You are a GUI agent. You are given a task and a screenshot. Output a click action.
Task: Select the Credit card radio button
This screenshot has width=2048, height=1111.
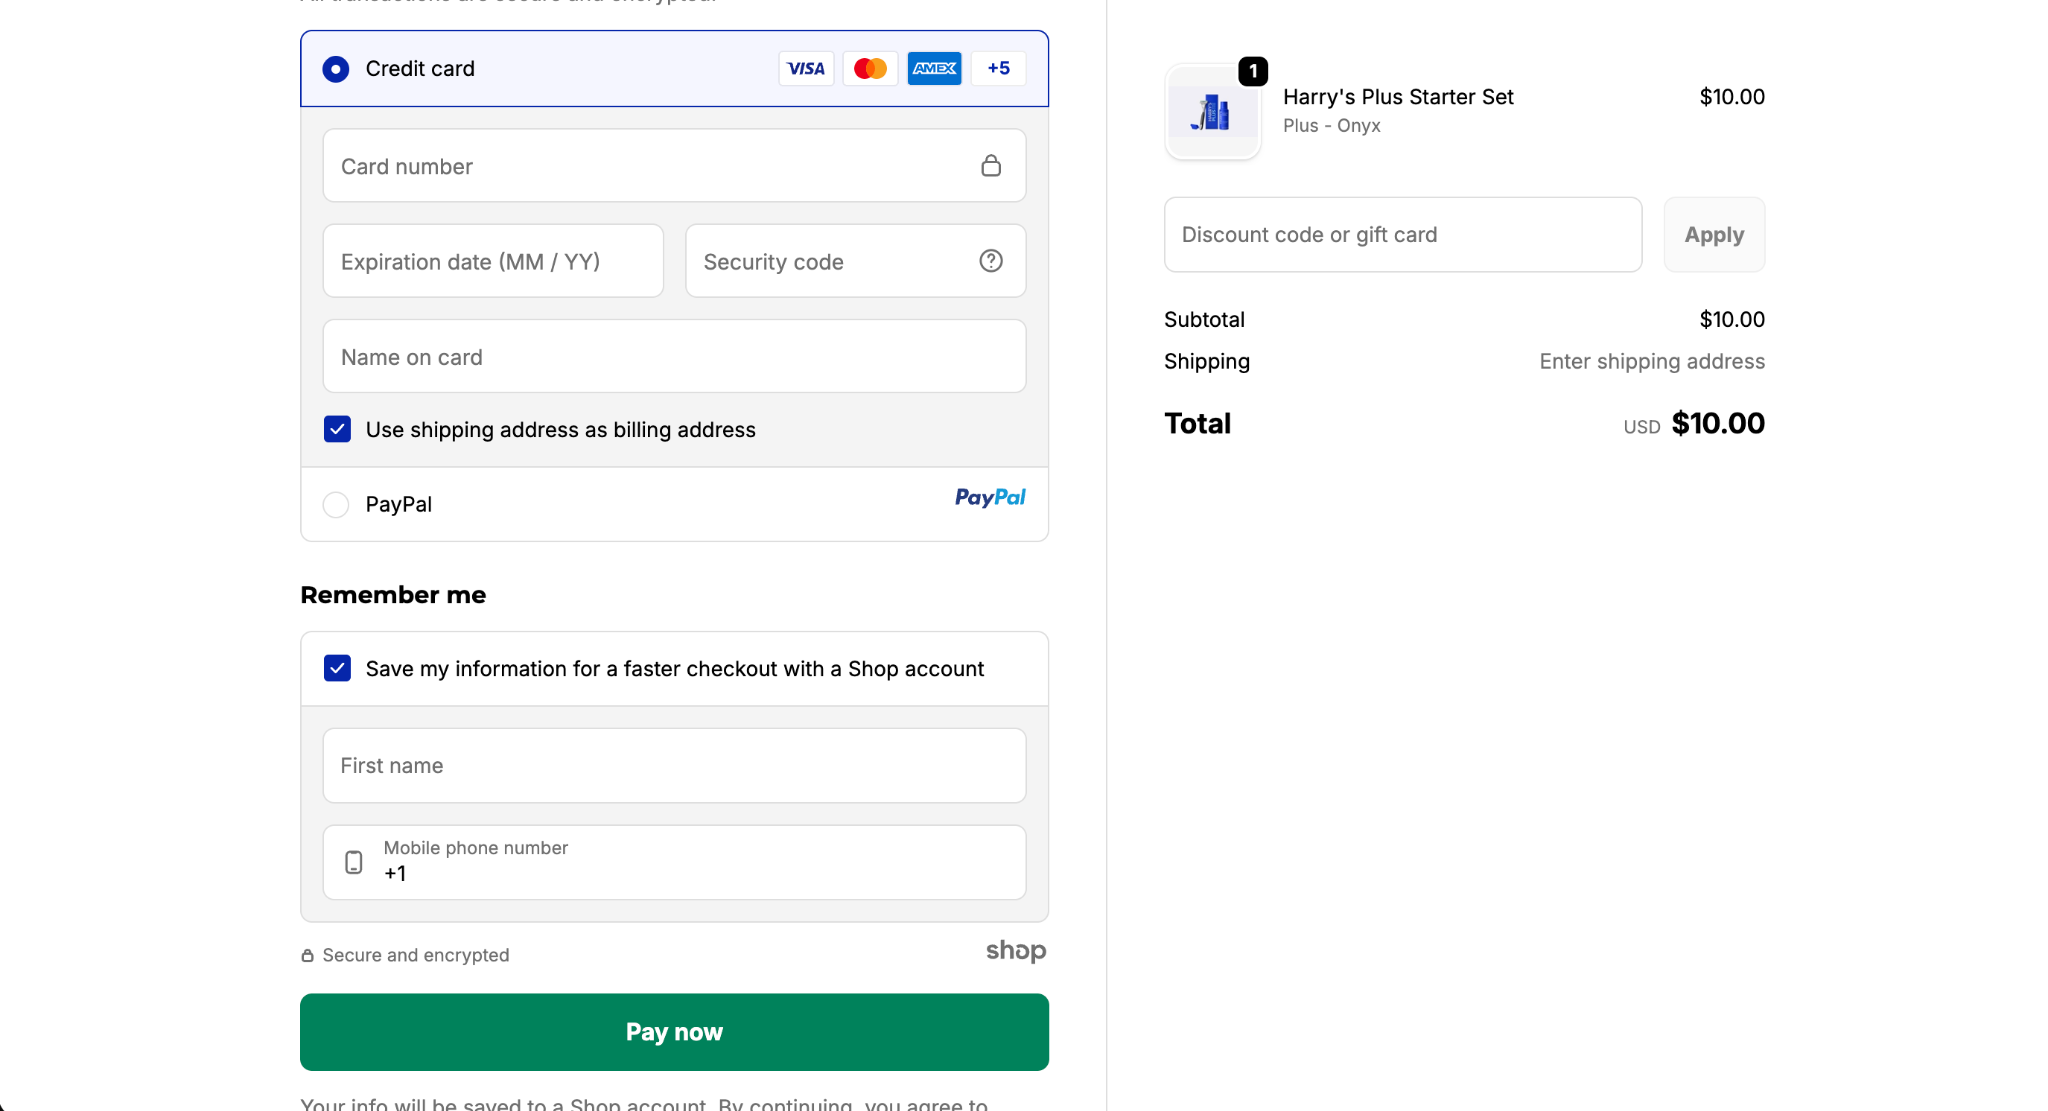[x=336, y=69]
